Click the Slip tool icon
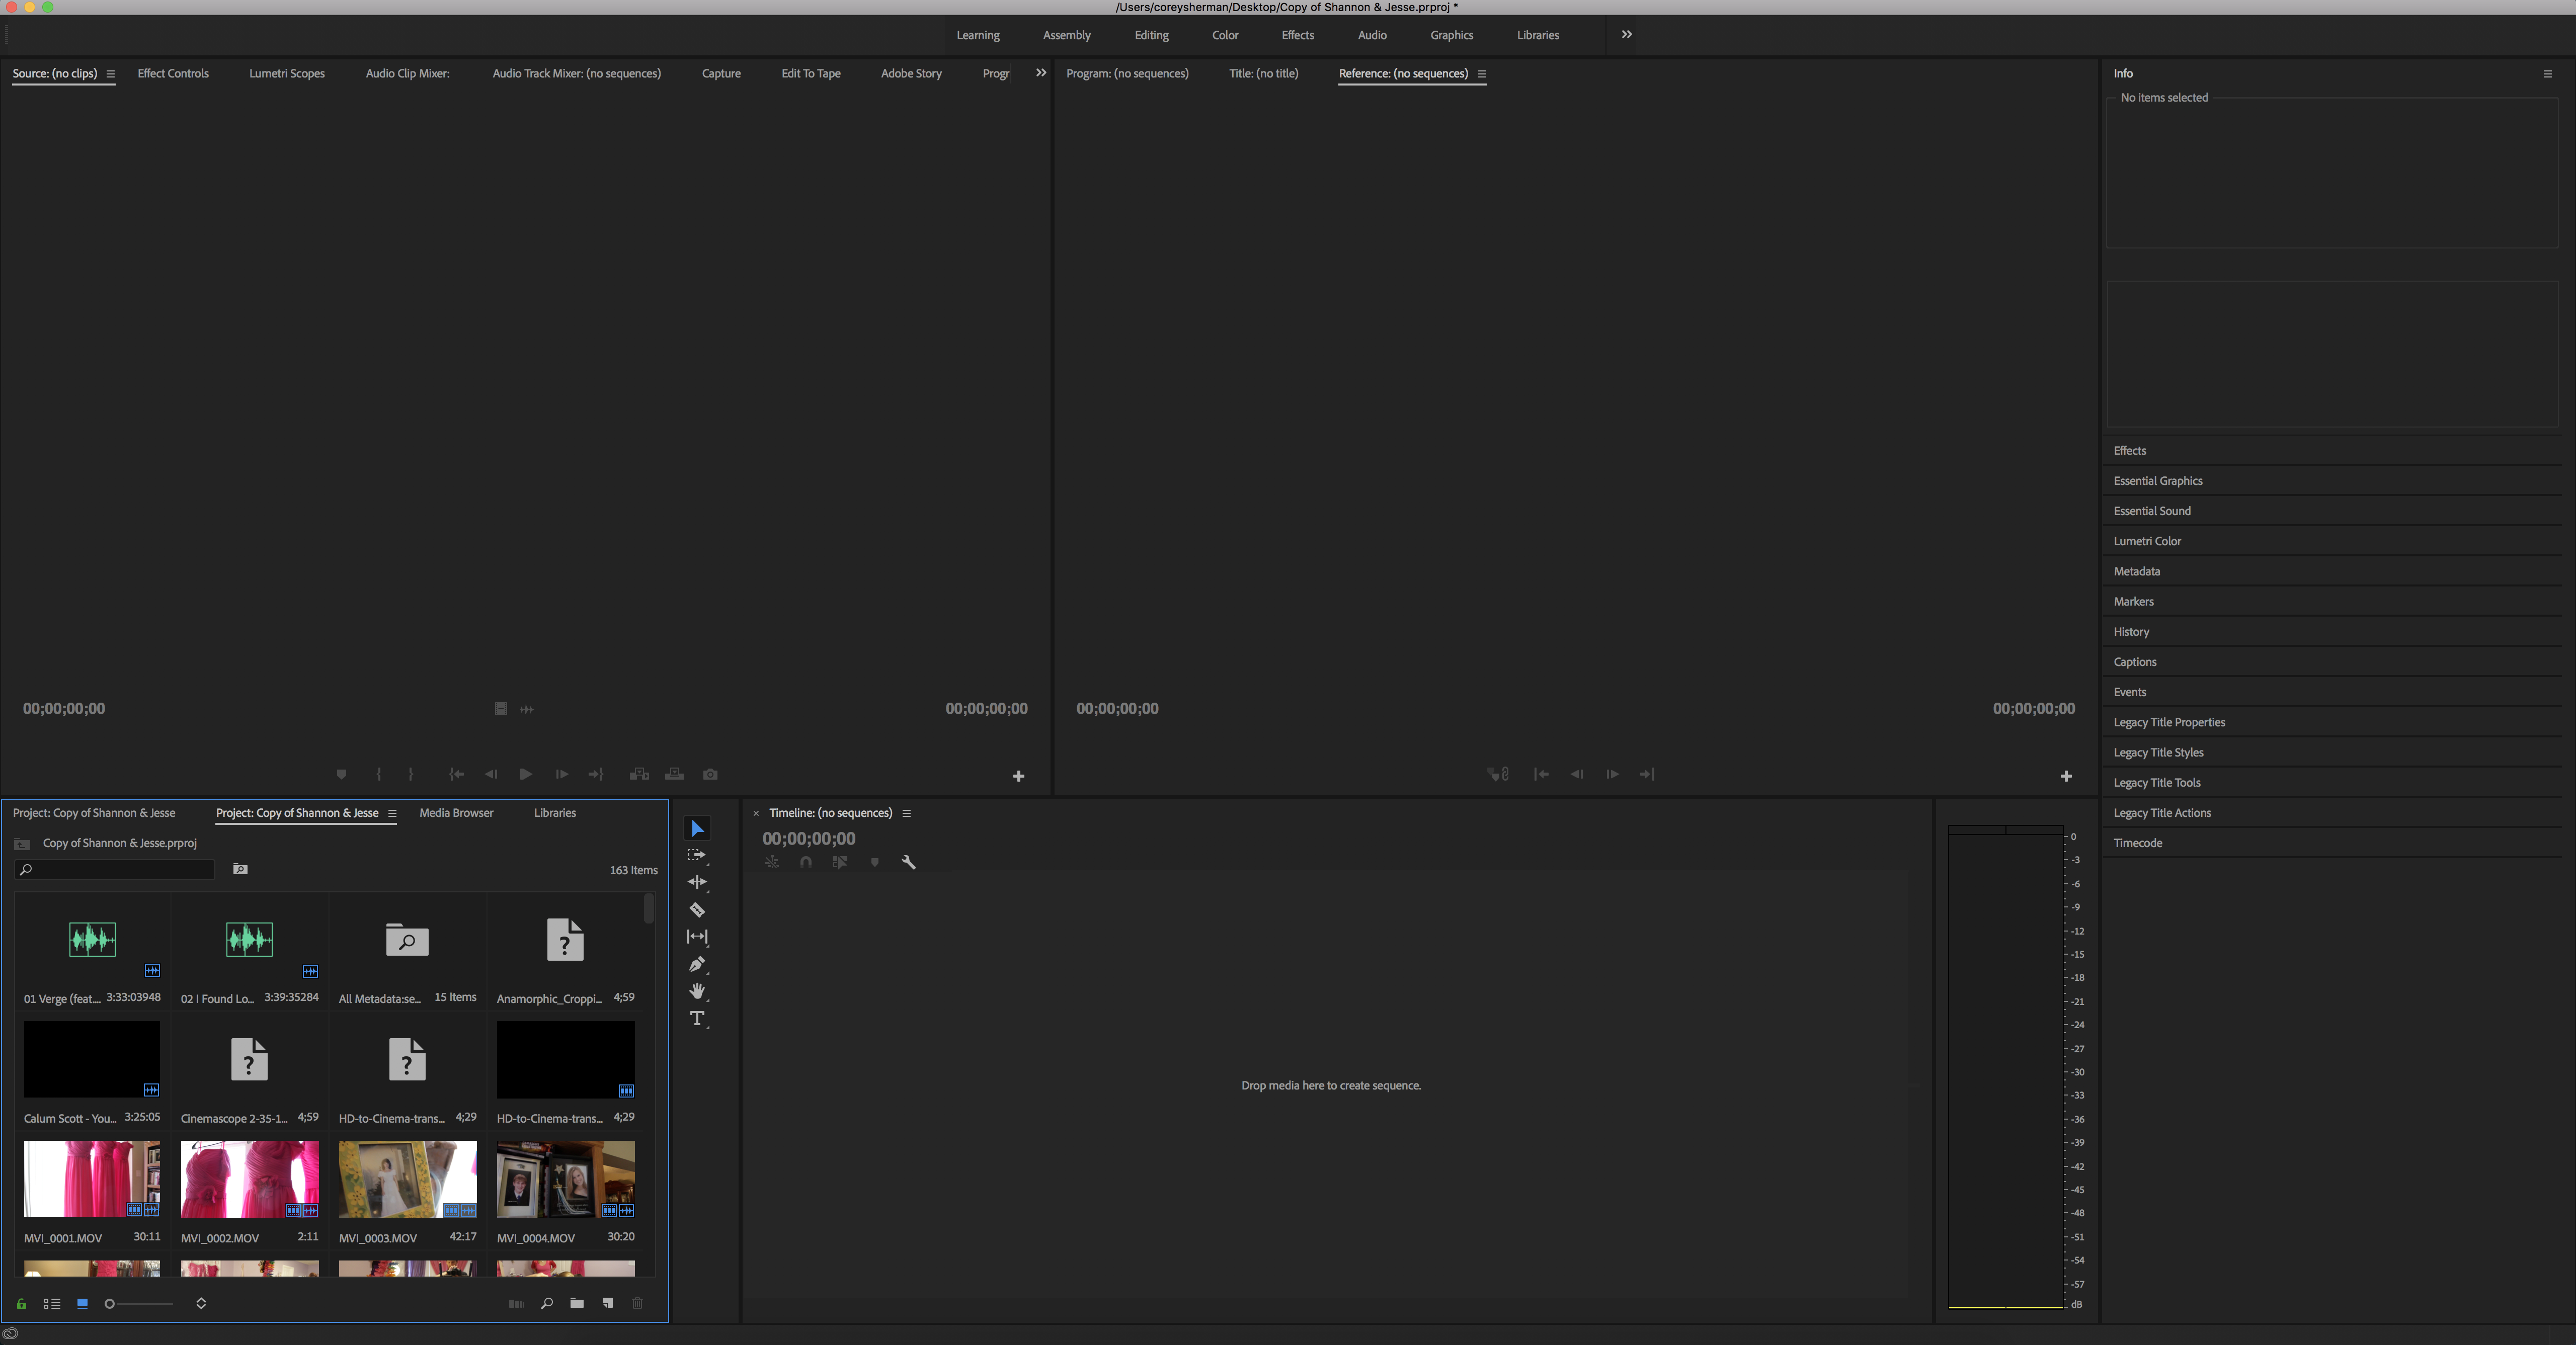The height and width of the screenshot is (1345, 2576). [697, 935]
